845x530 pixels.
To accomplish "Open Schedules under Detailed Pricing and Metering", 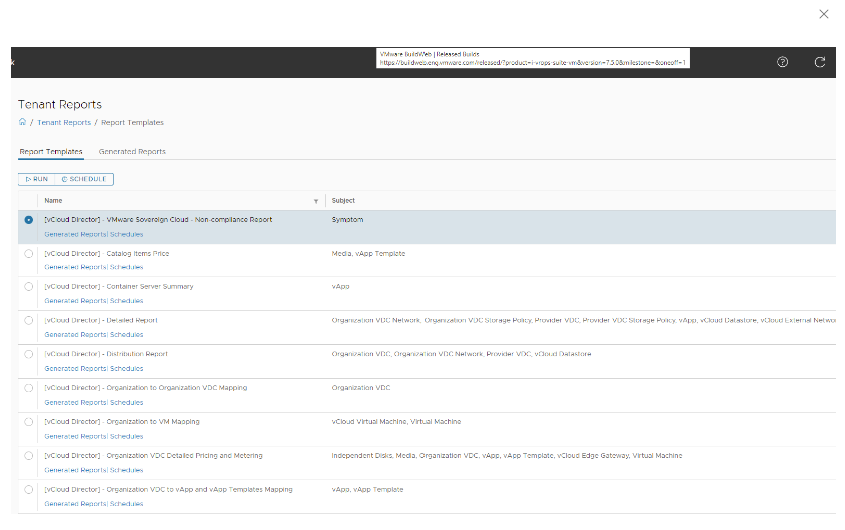I will (x=127, y=470).
